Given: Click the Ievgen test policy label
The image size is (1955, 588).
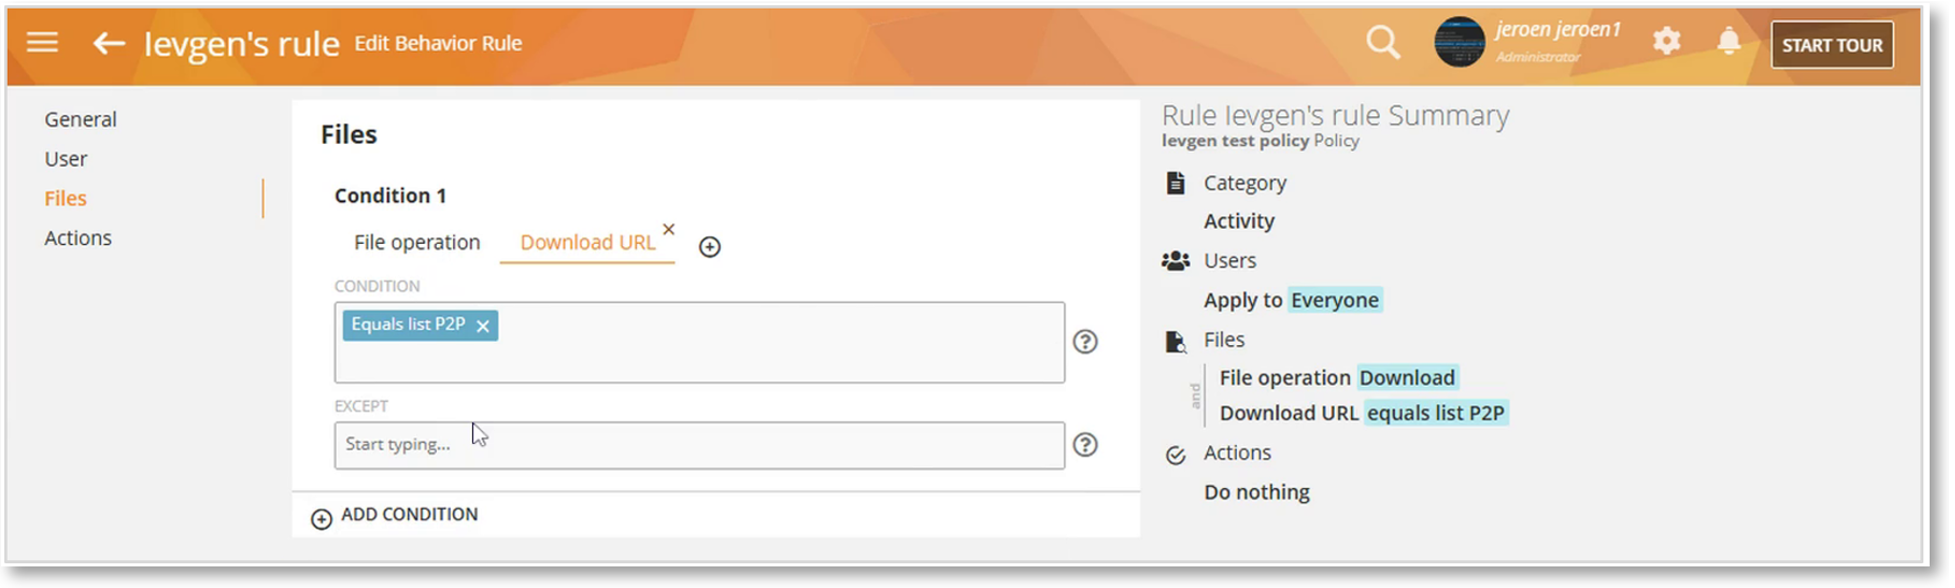Looking at the screenshot, I should tap(1235, 141).
